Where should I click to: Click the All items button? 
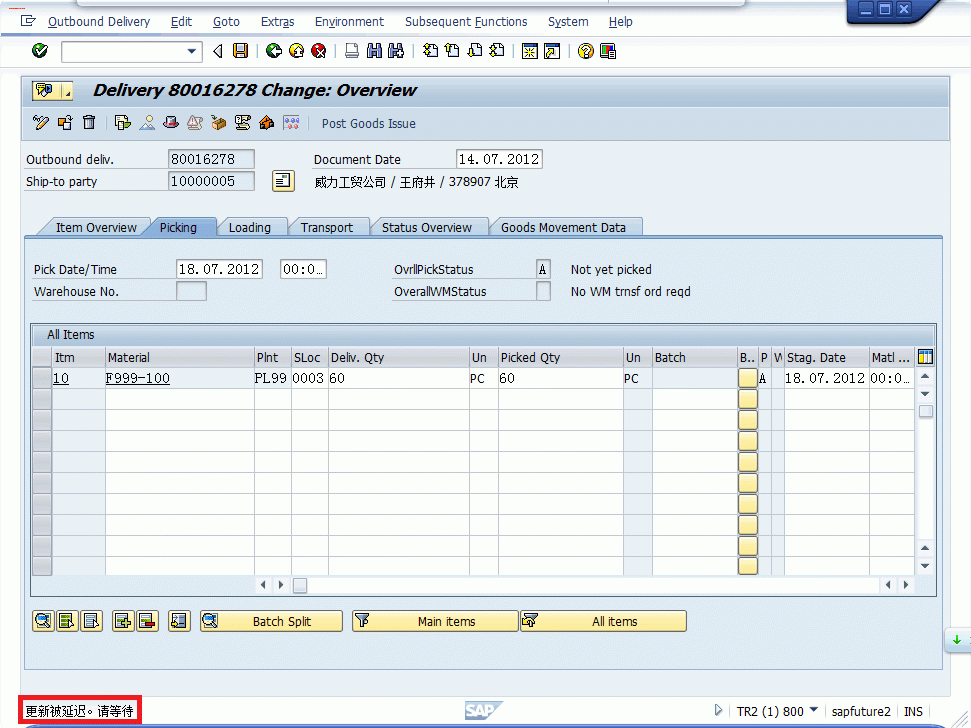(x=603, y=621)
